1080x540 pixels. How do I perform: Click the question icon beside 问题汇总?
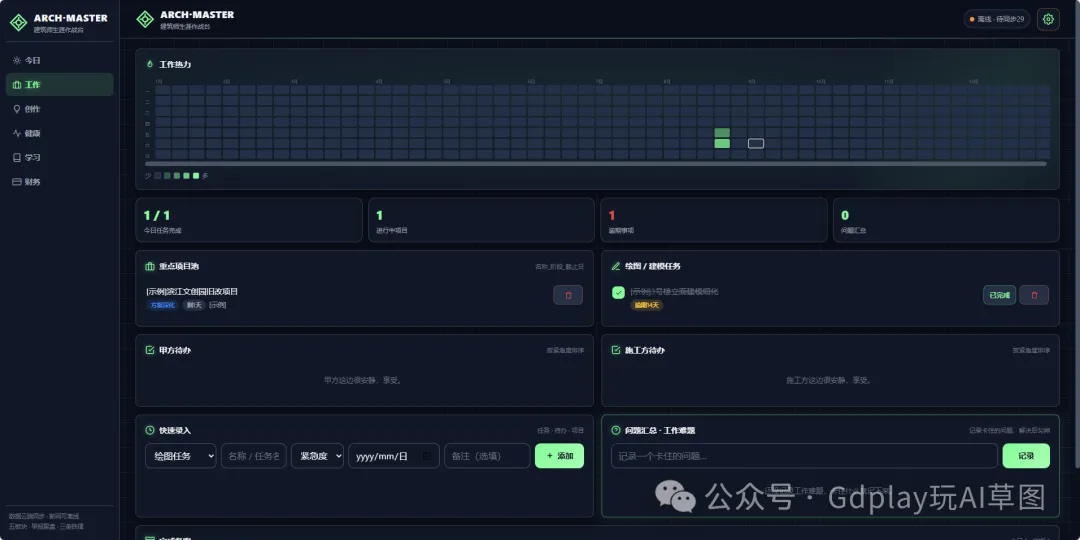[616, 430]
